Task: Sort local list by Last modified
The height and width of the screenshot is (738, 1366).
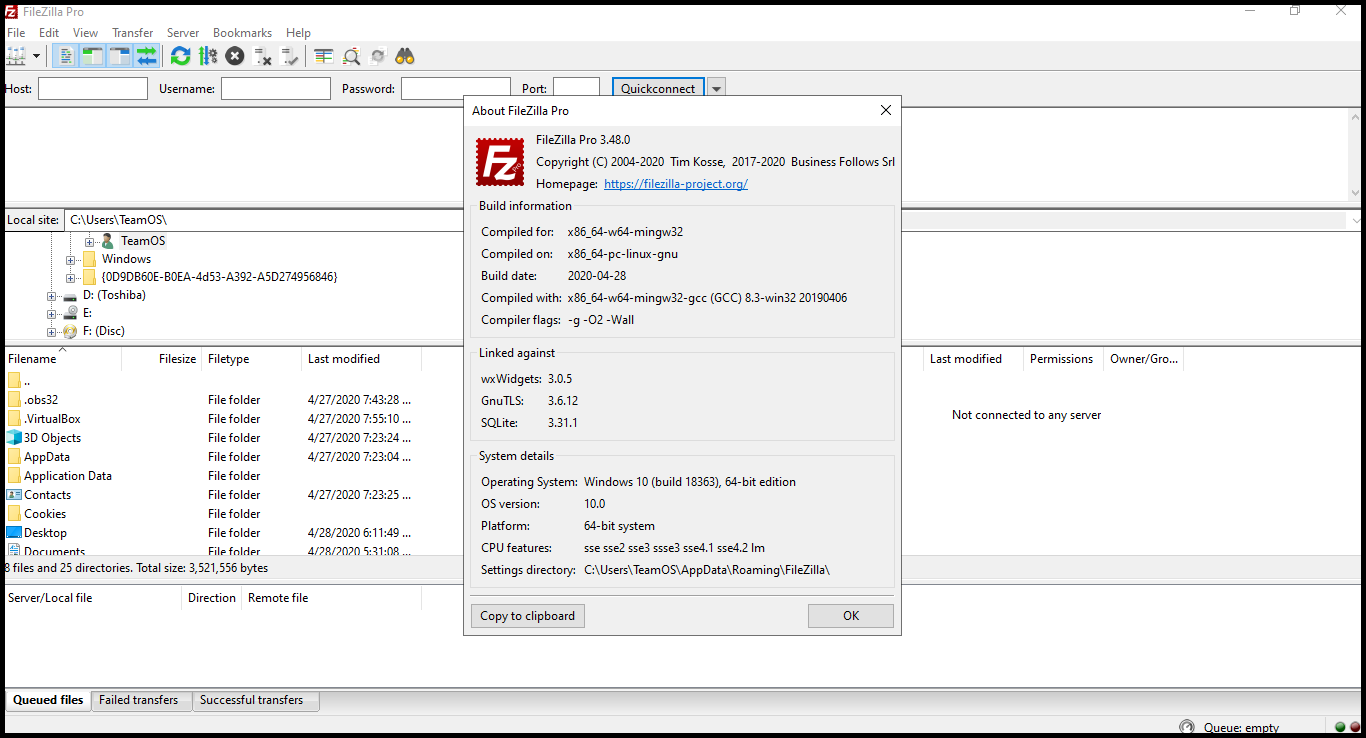Action: pos(362,359)
